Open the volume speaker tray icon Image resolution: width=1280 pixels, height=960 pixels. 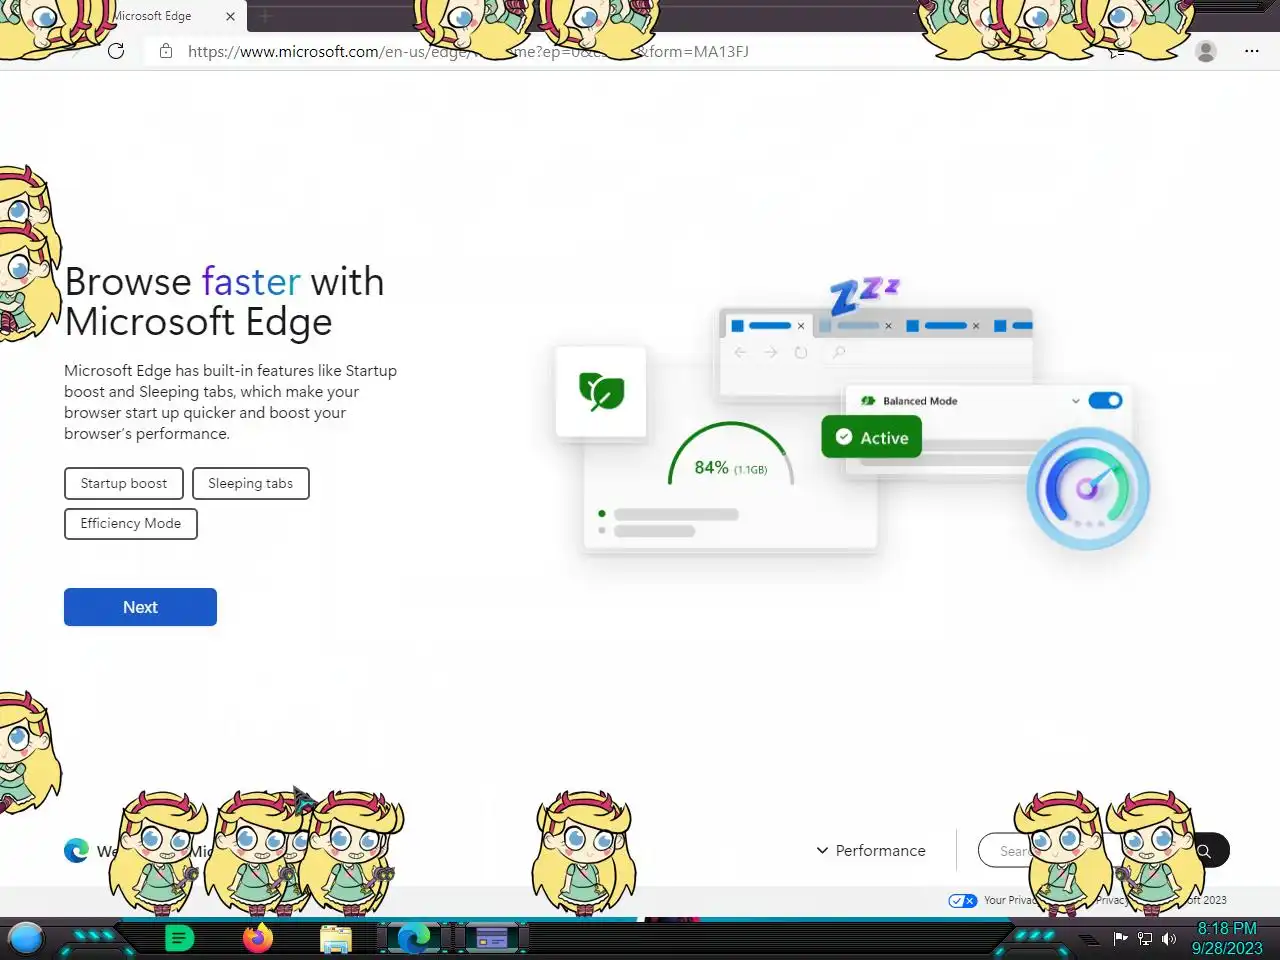click(x=1168, y=938)
